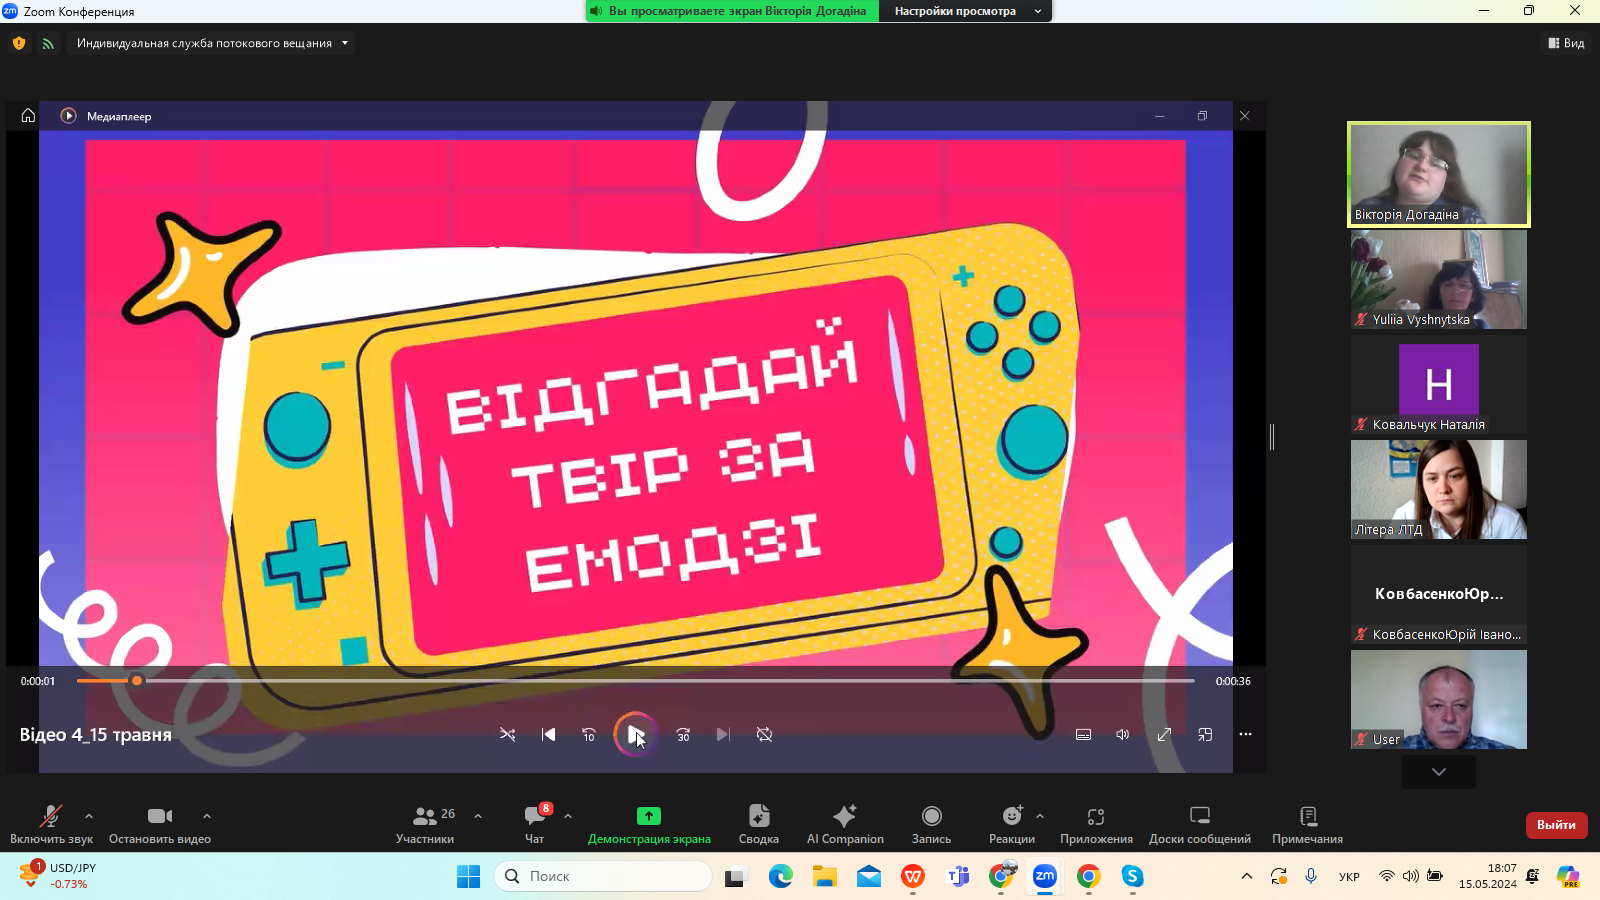Screen dimensions: 1600x900
Task: Click the red Выйти leave button
Action: click(1556, 825)
